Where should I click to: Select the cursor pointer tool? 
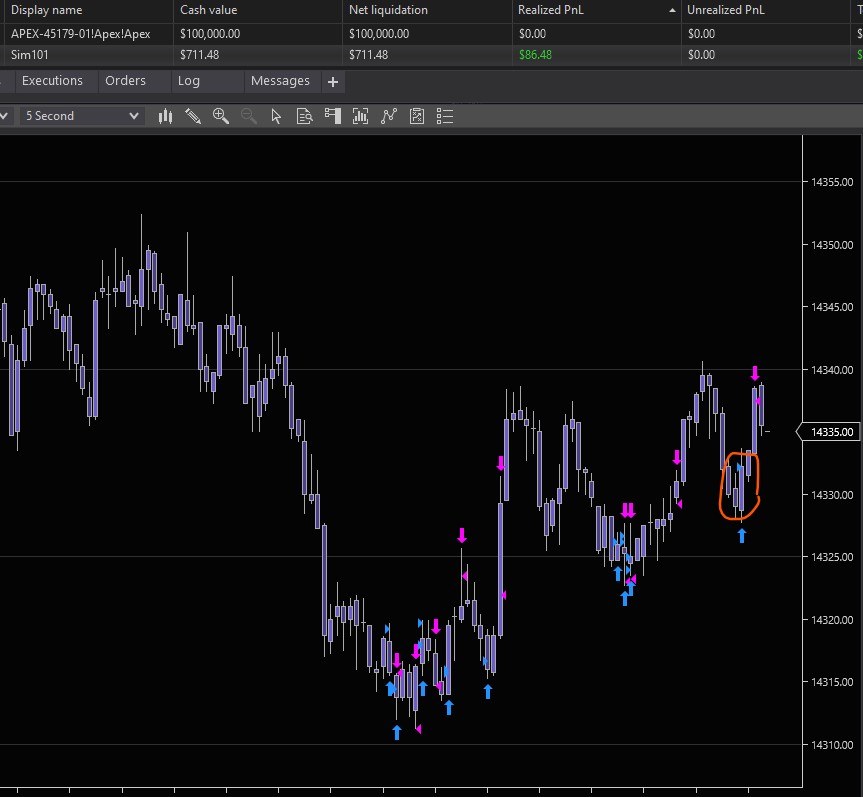[x=276, y=116]
